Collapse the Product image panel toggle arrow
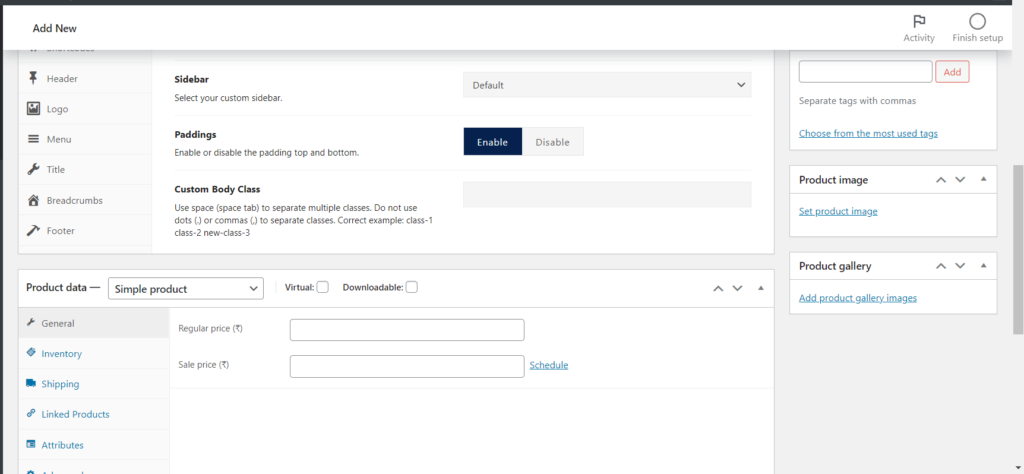This screenshot has height=474, width=1024. (x=983, y=180)
